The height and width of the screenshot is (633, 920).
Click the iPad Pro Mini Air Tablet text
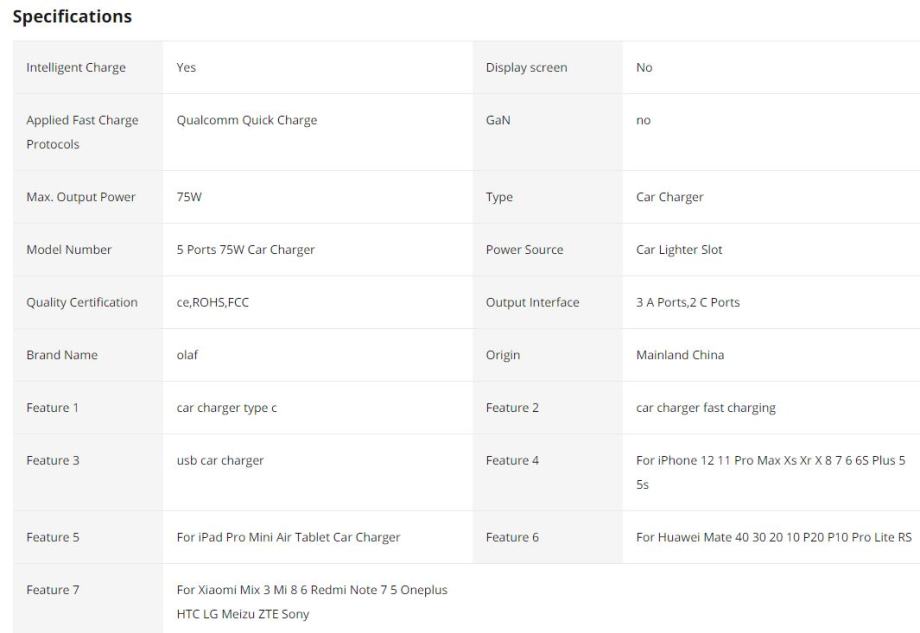click(288, 537)
